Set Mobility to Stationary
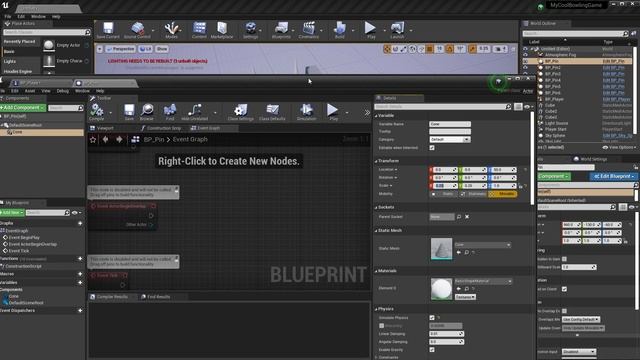Screen dimensions: 640x360 473,194
